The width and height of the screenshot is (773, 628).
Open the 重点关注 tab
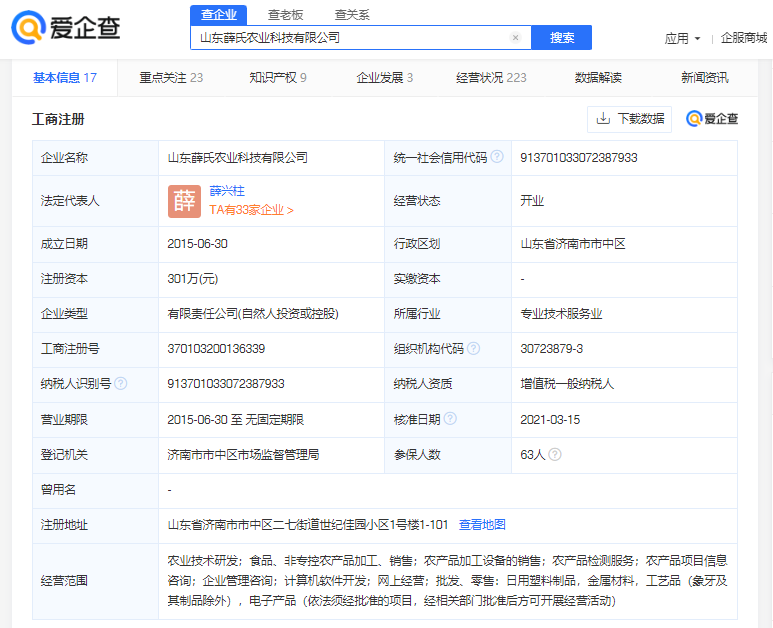coord(171,78)
